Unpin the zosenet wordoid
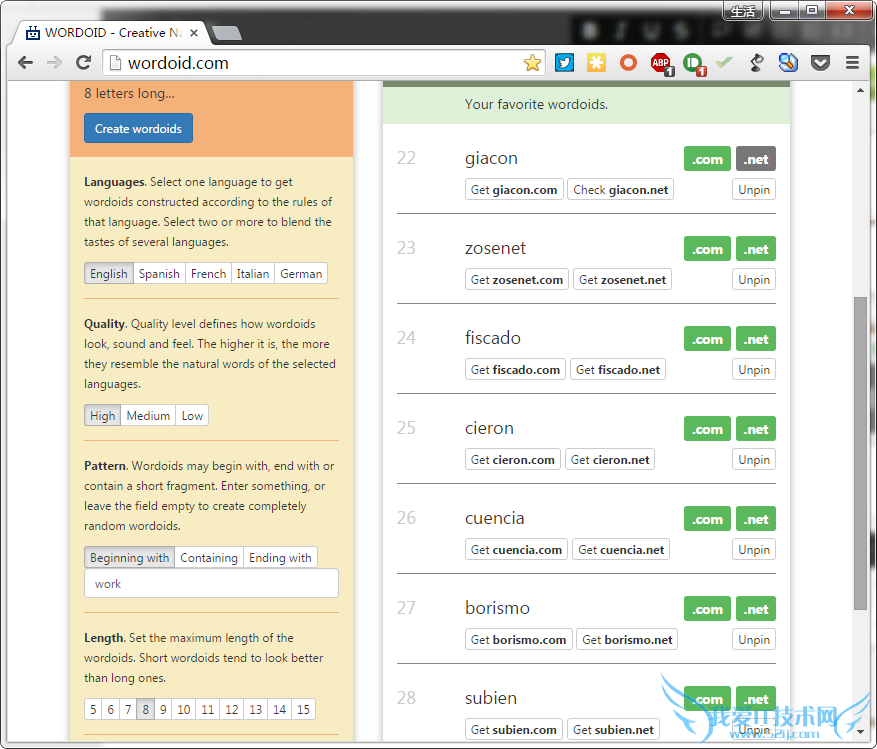This screenshot has height=749, width=877. 754,280
